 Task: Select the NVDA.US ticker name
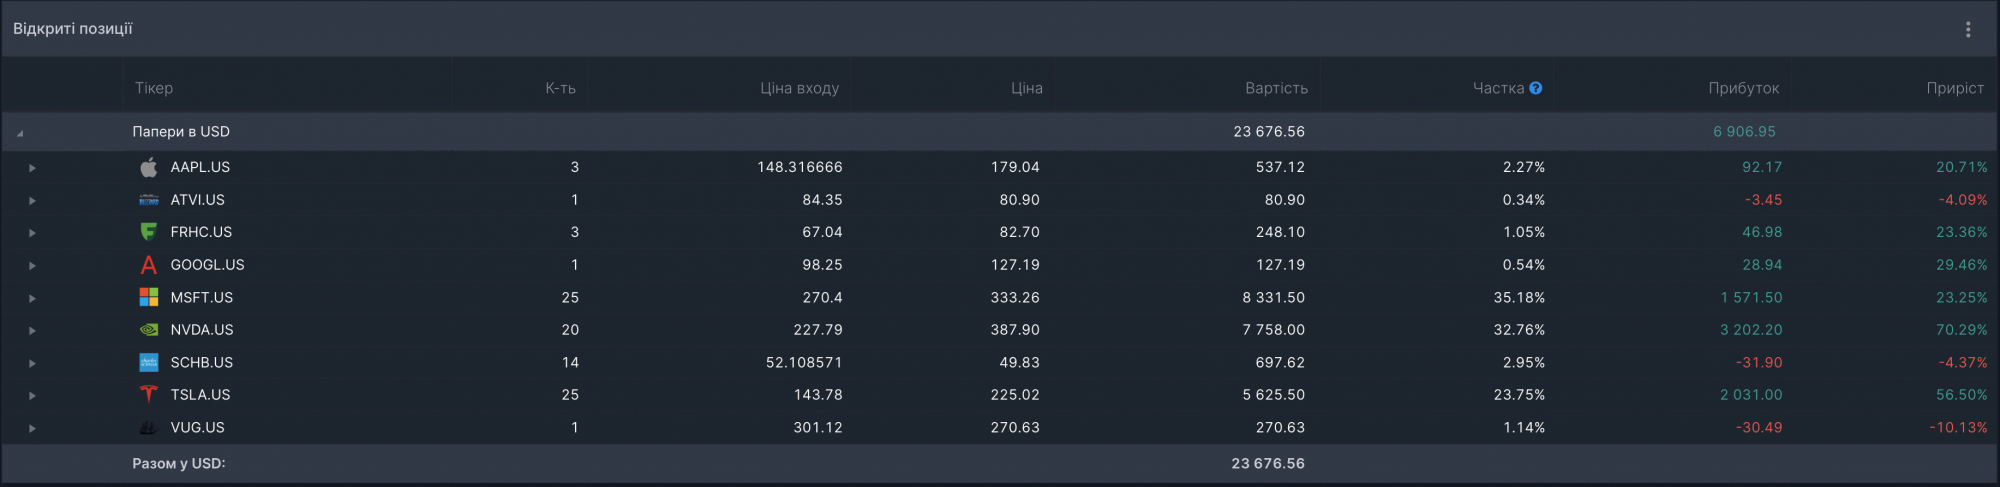(x=202, y=329)
